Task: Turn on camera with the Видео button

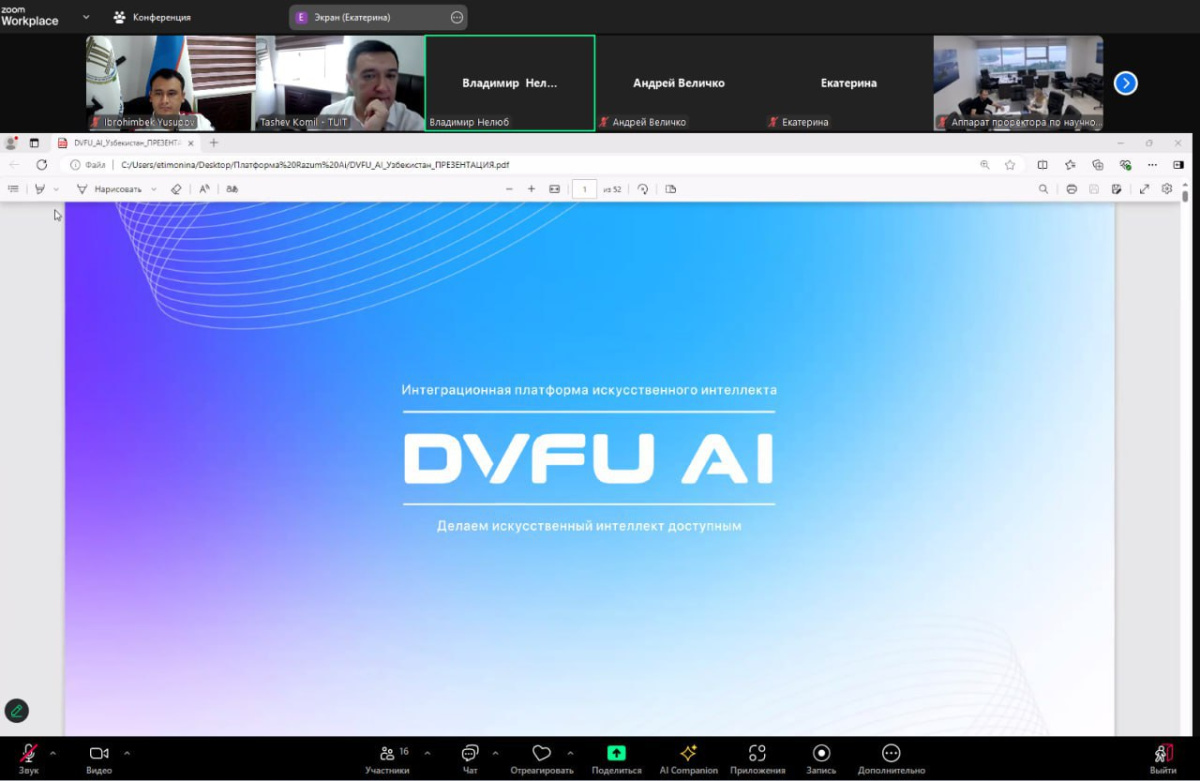Action: (x=99, y=759)
